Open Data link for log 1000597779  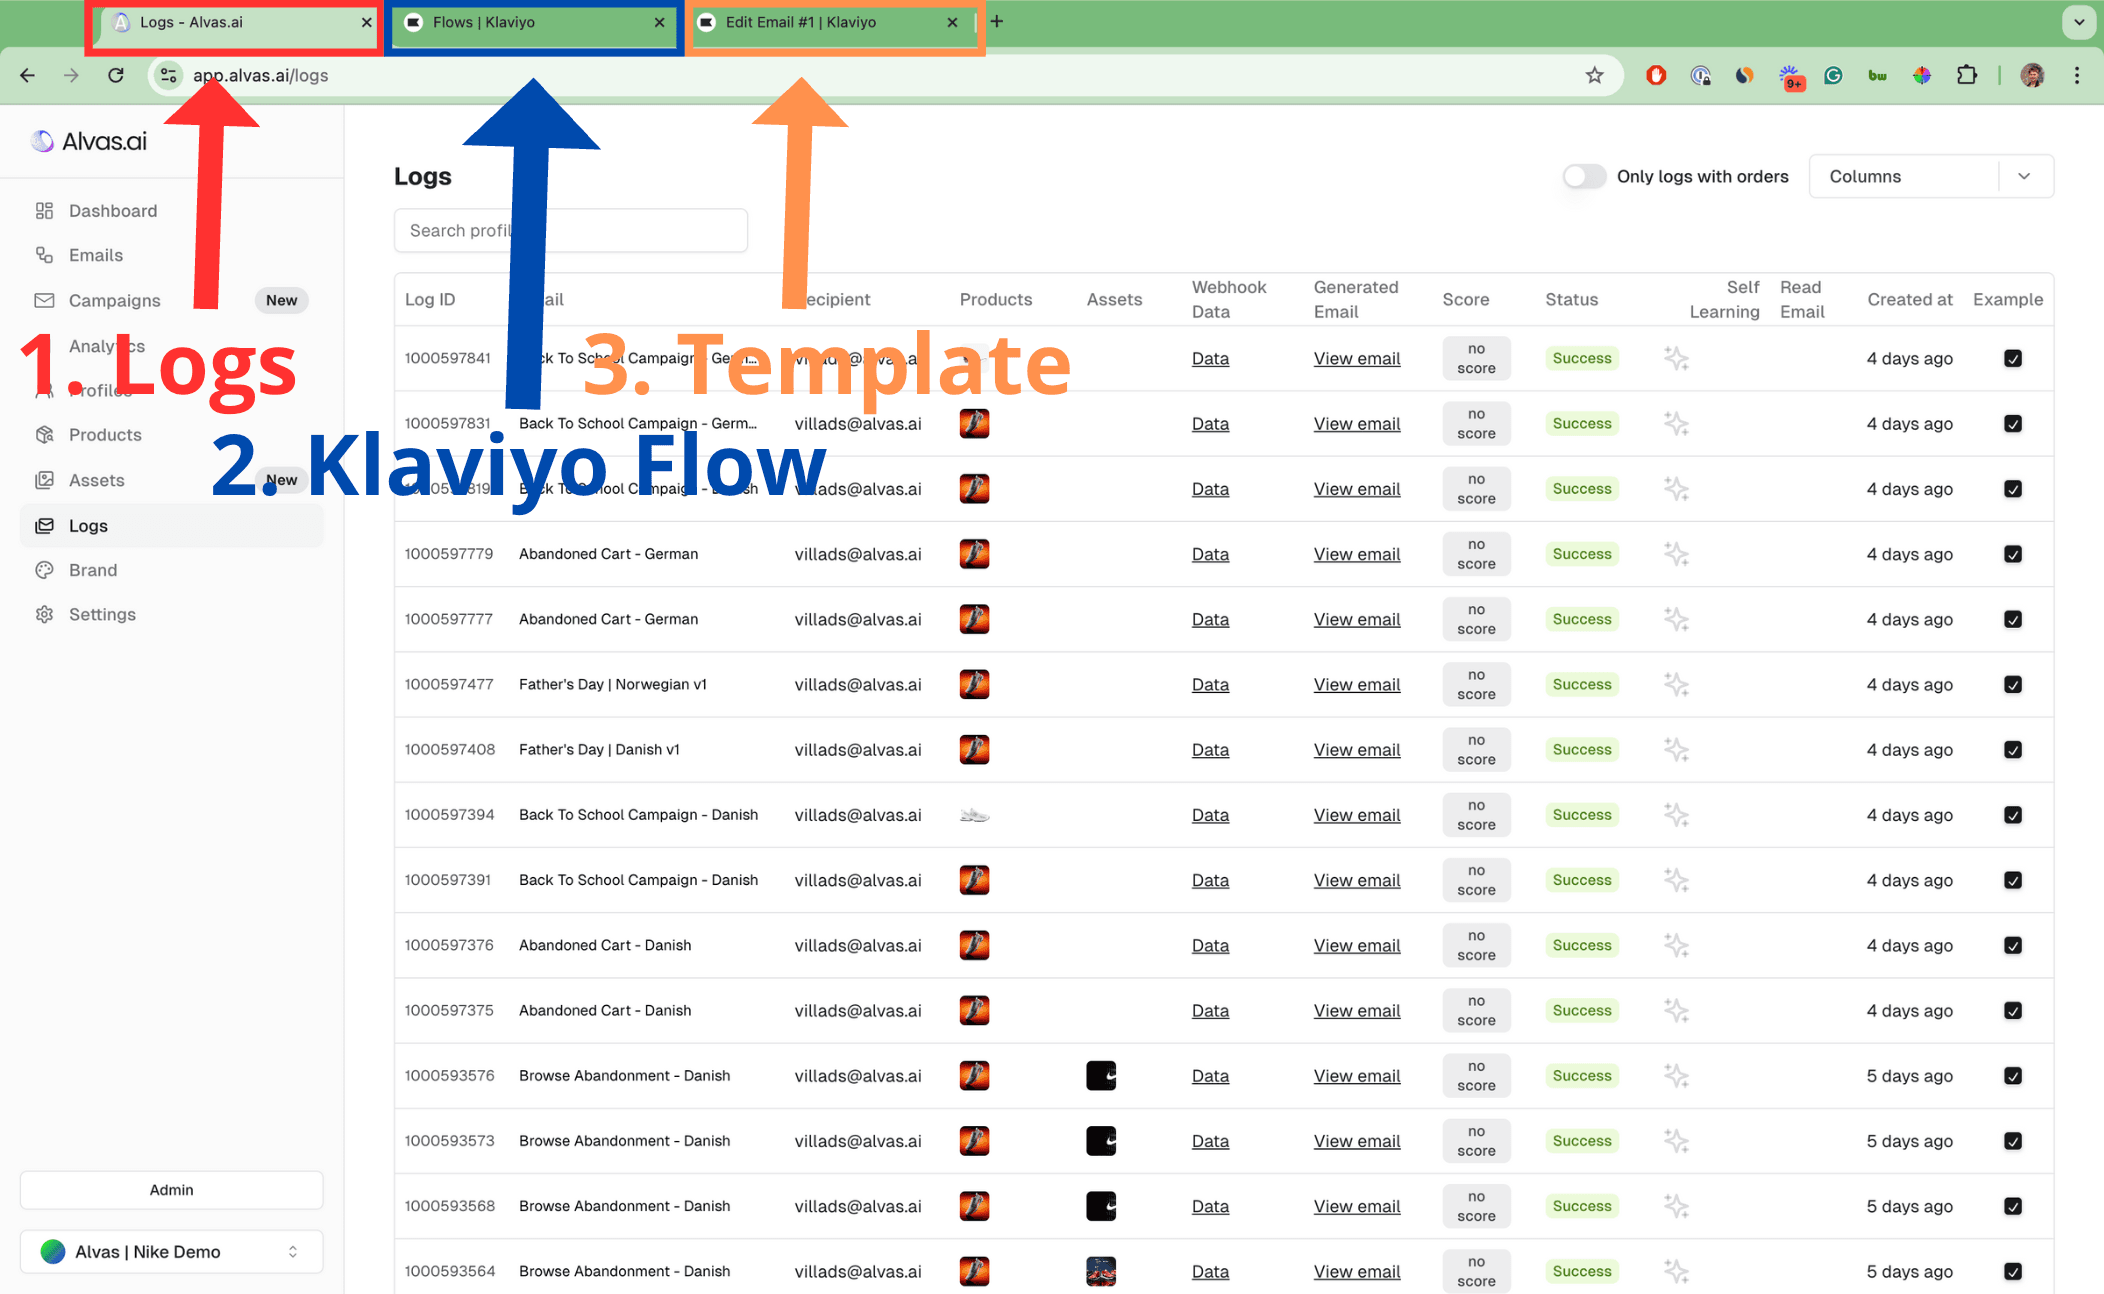click(x=1210, y=554)
